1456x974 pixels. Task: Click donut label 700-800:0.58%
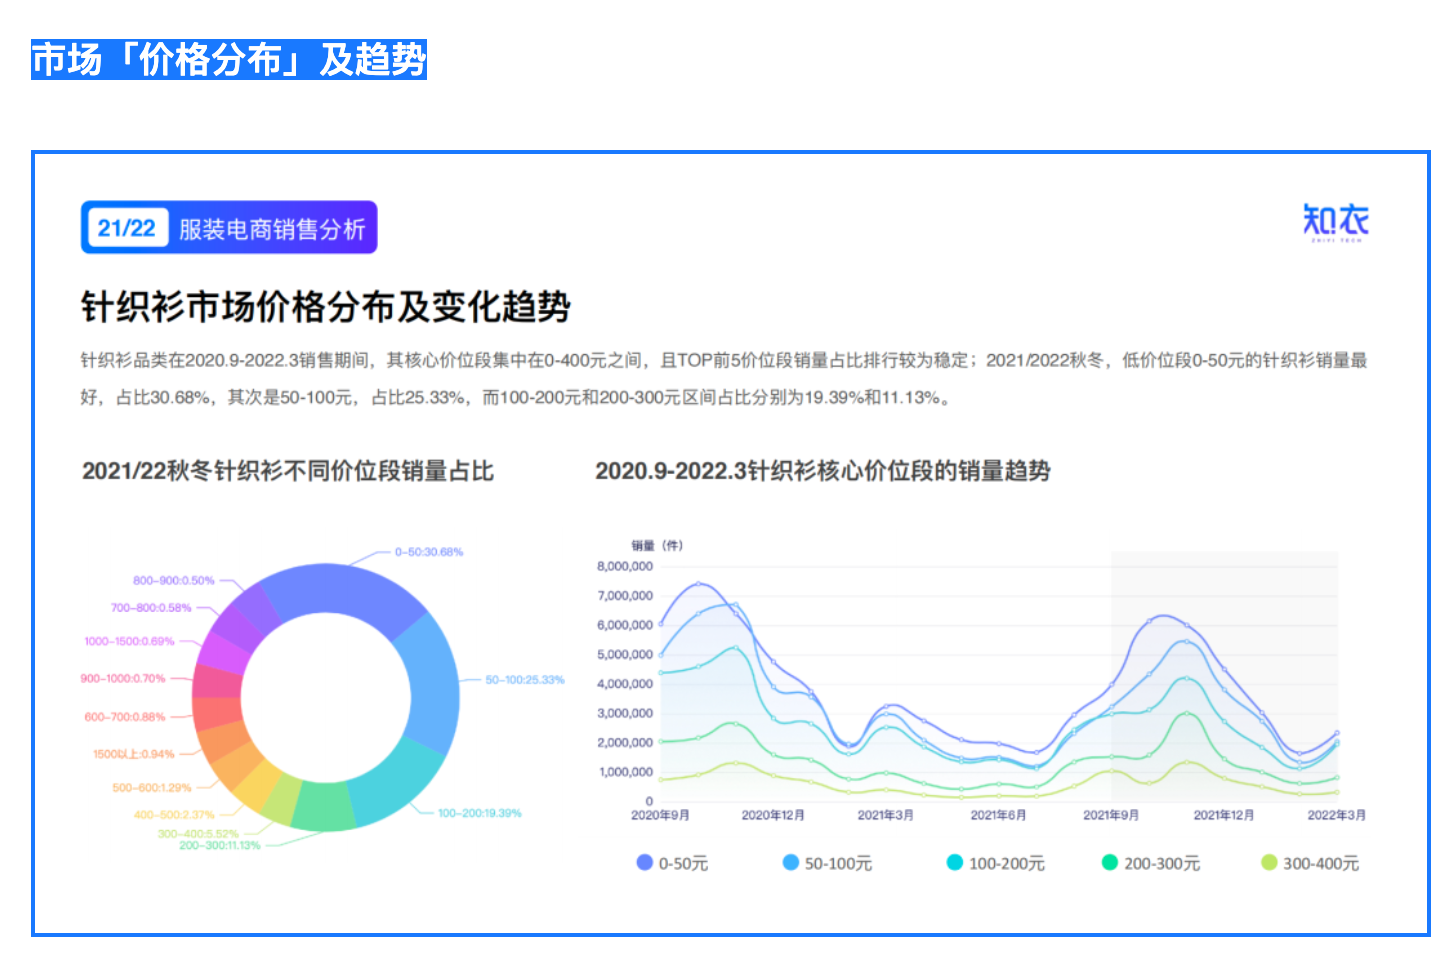(x=151, y=607)
